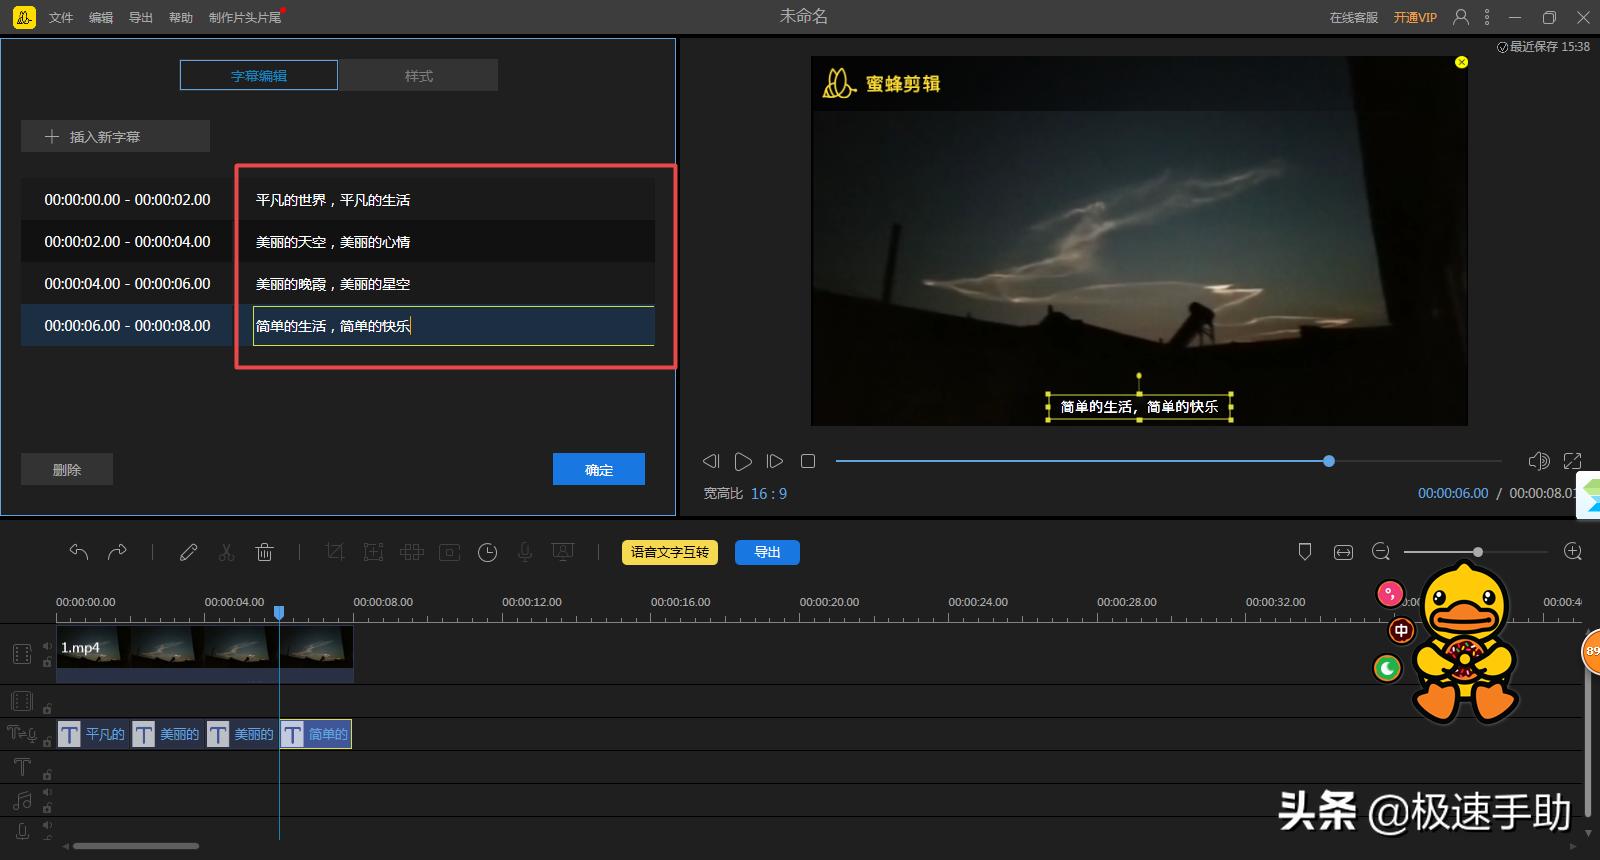Select the pencil edit tool

pyautogui.click(x=188, y=552)
